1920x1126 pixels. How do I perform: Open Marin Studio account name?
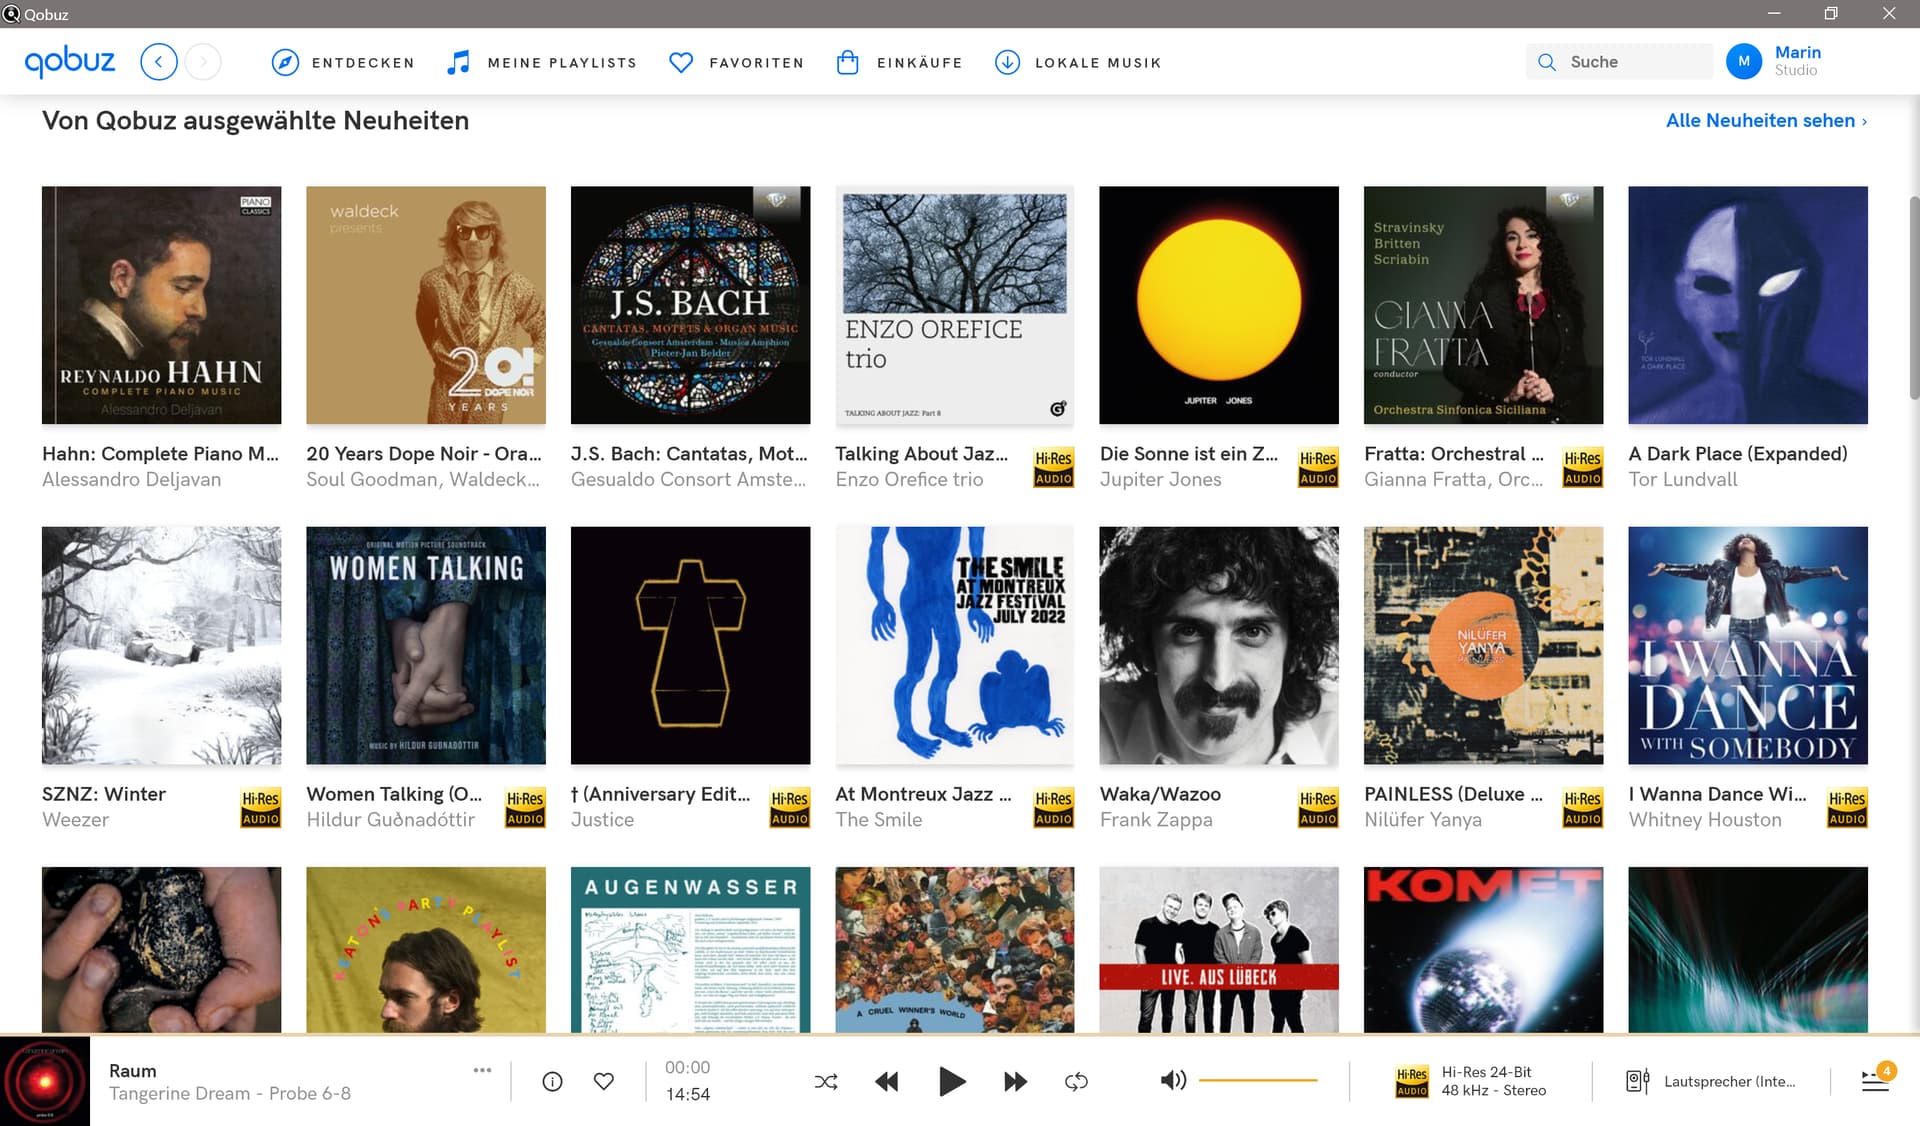(x=1797, y=61)
